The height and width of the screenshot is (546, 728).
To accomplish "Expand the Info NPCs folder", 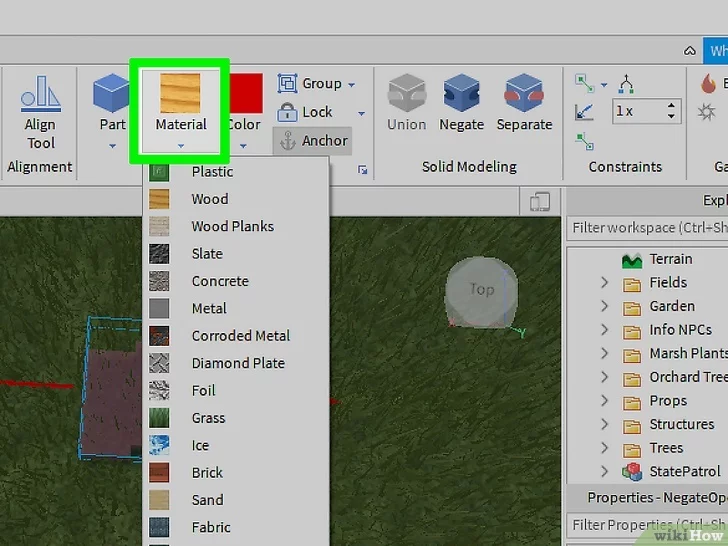I will pos(604,330).
